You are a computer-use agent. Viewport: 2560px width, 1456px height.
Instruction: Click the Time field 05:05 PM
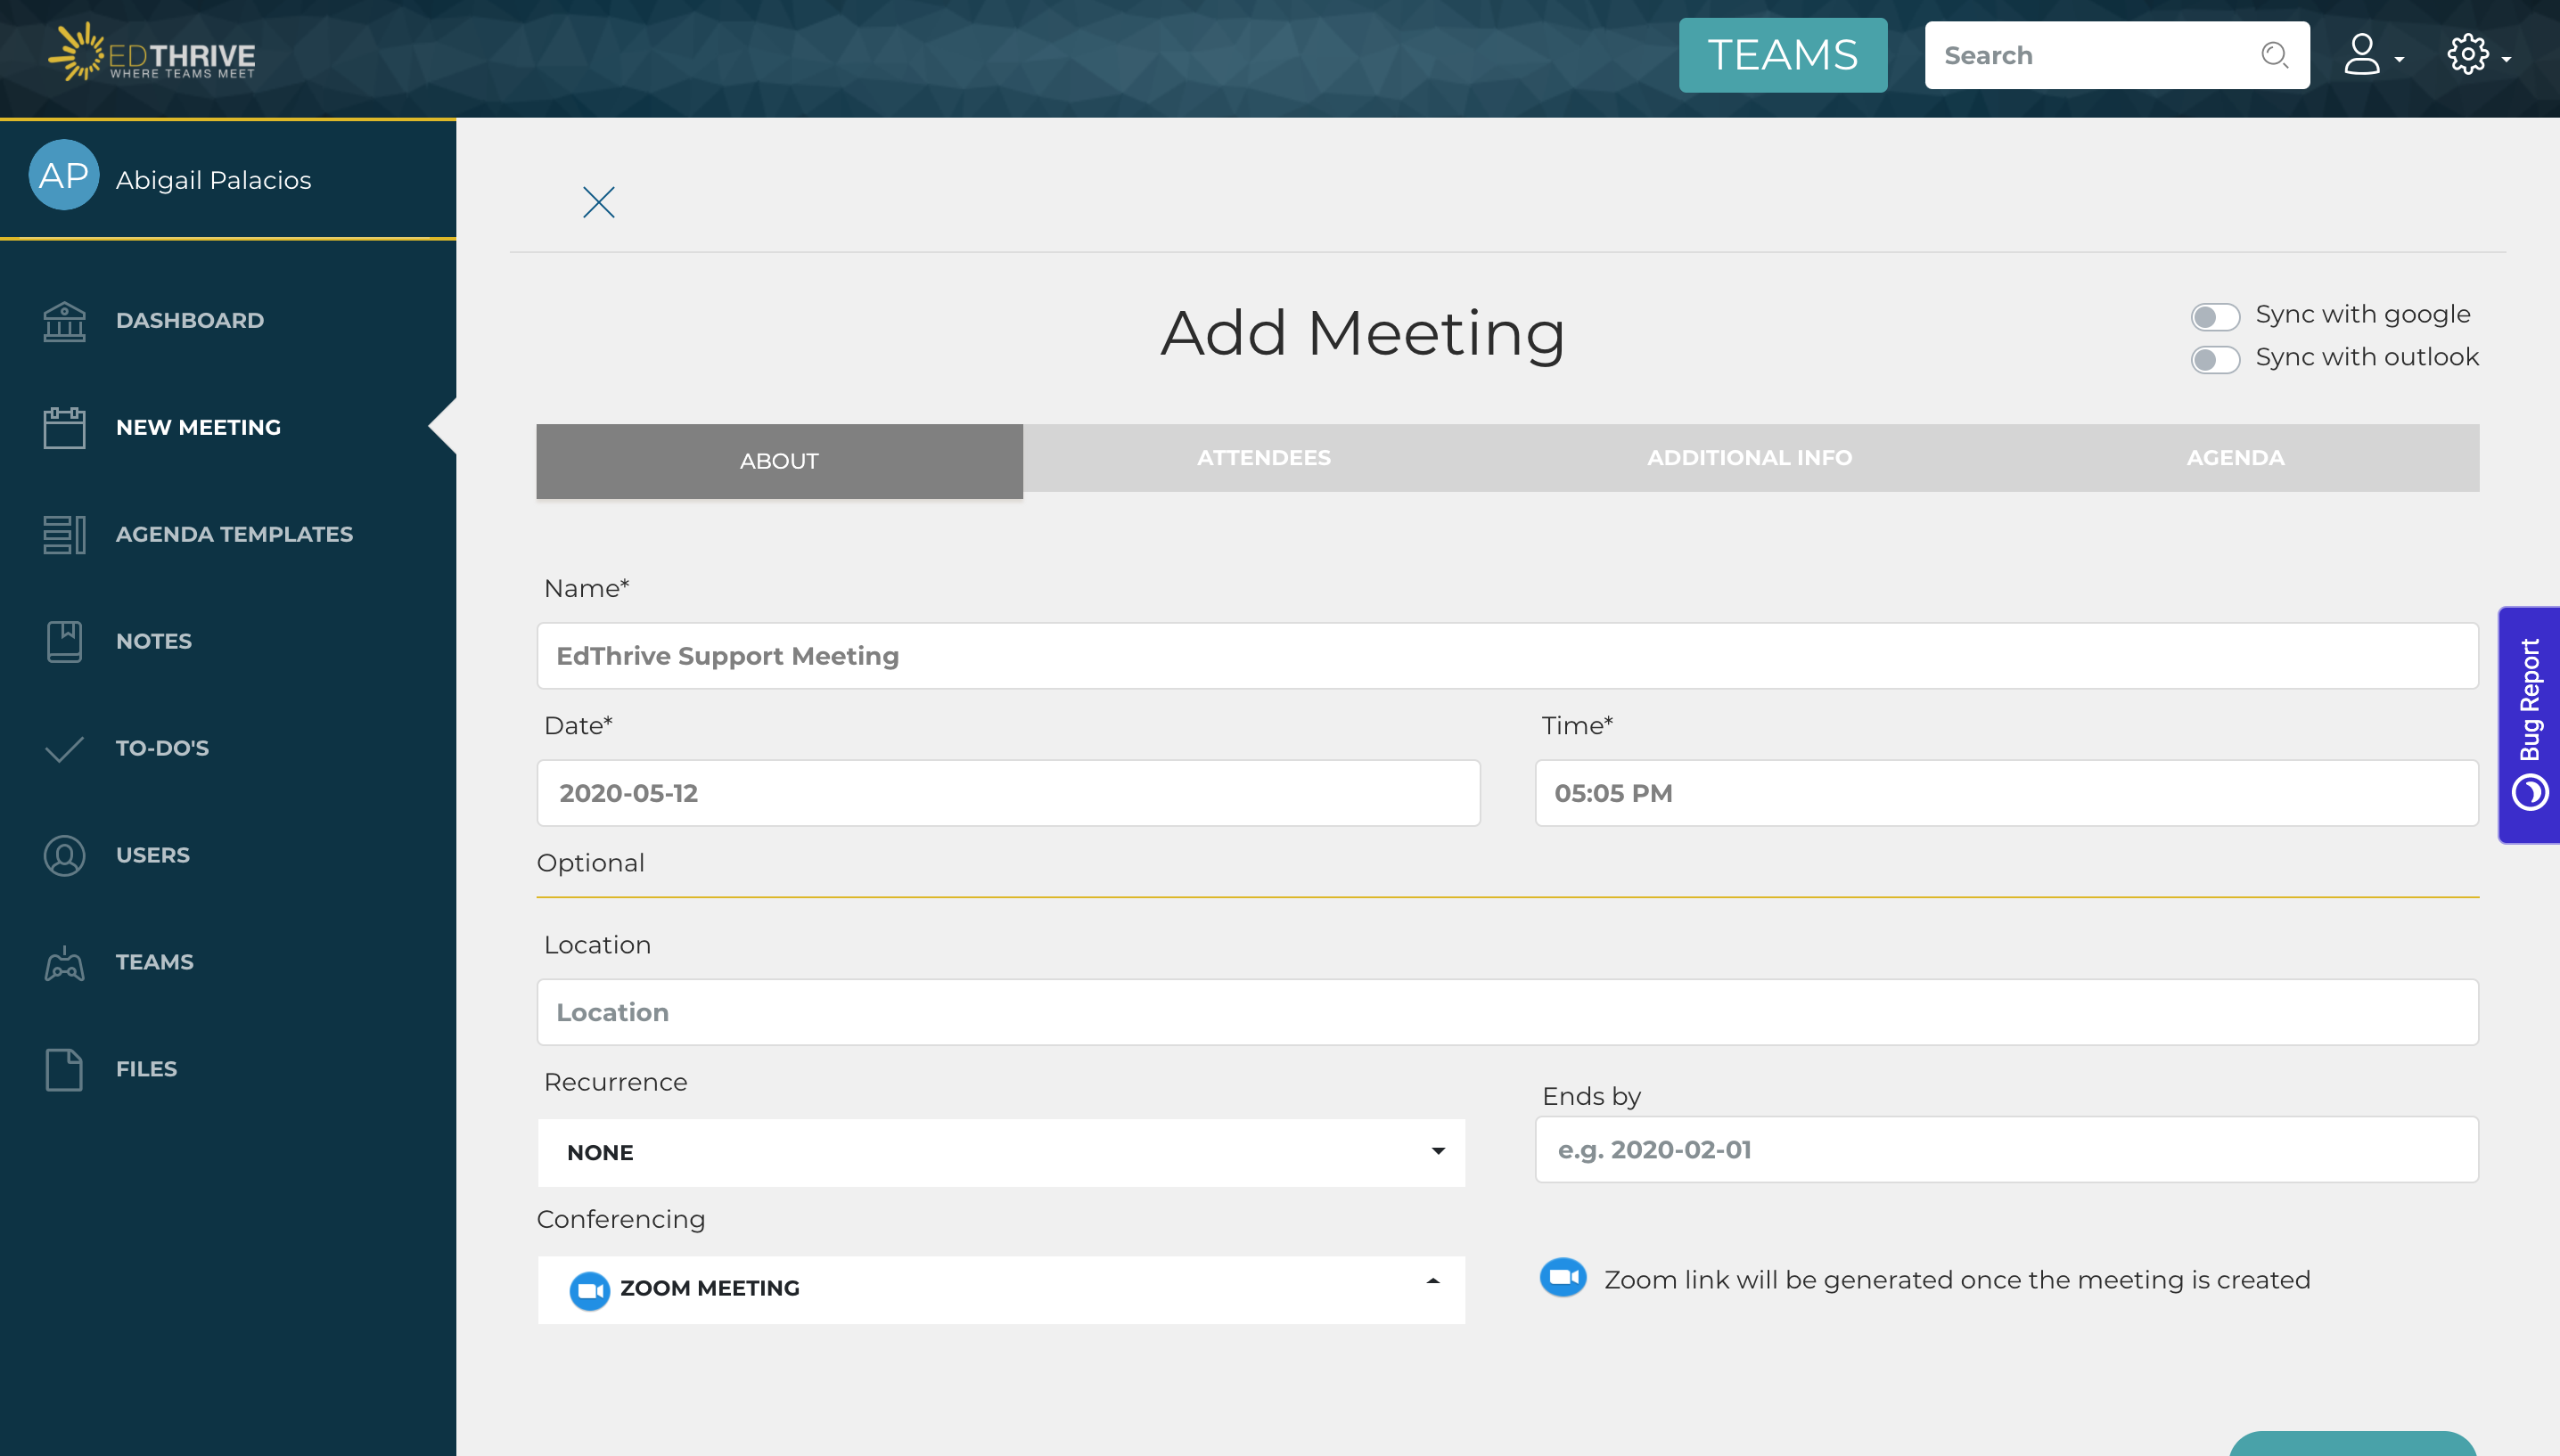pyautogui.click(x=2006, y=793)
